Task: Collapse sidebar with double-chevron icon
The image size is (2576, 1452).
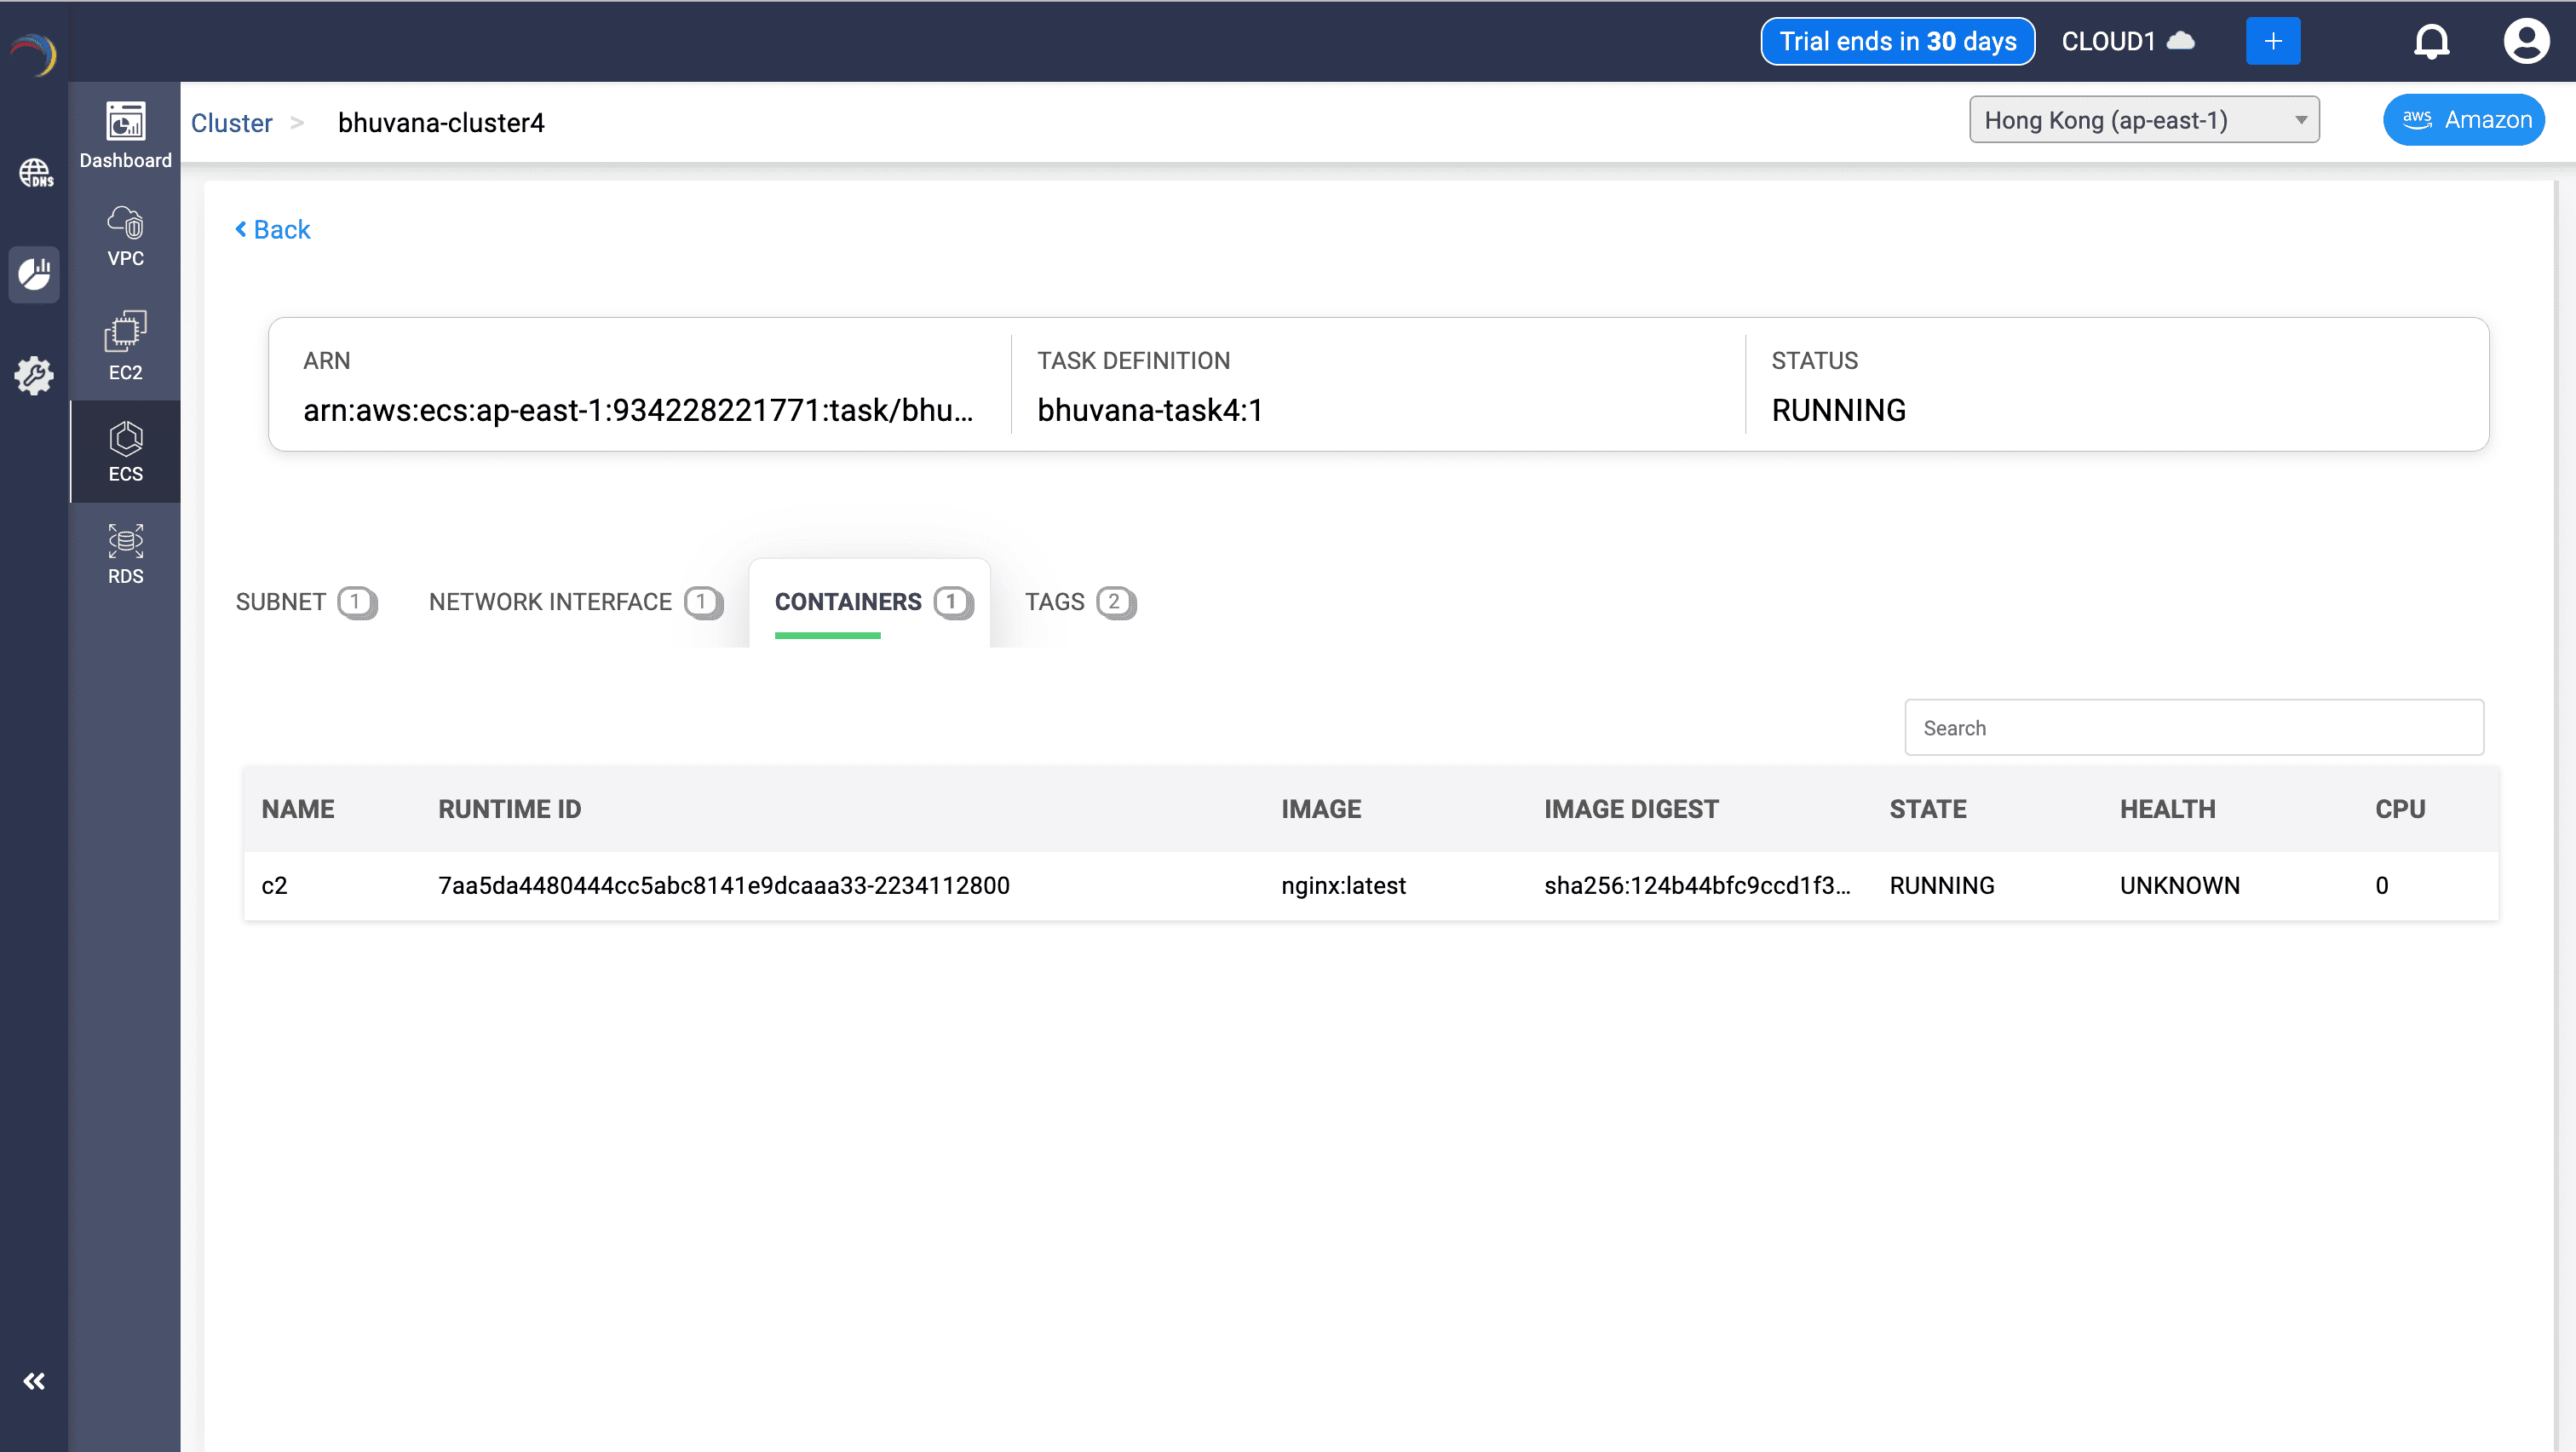Action: [34, 1381]
